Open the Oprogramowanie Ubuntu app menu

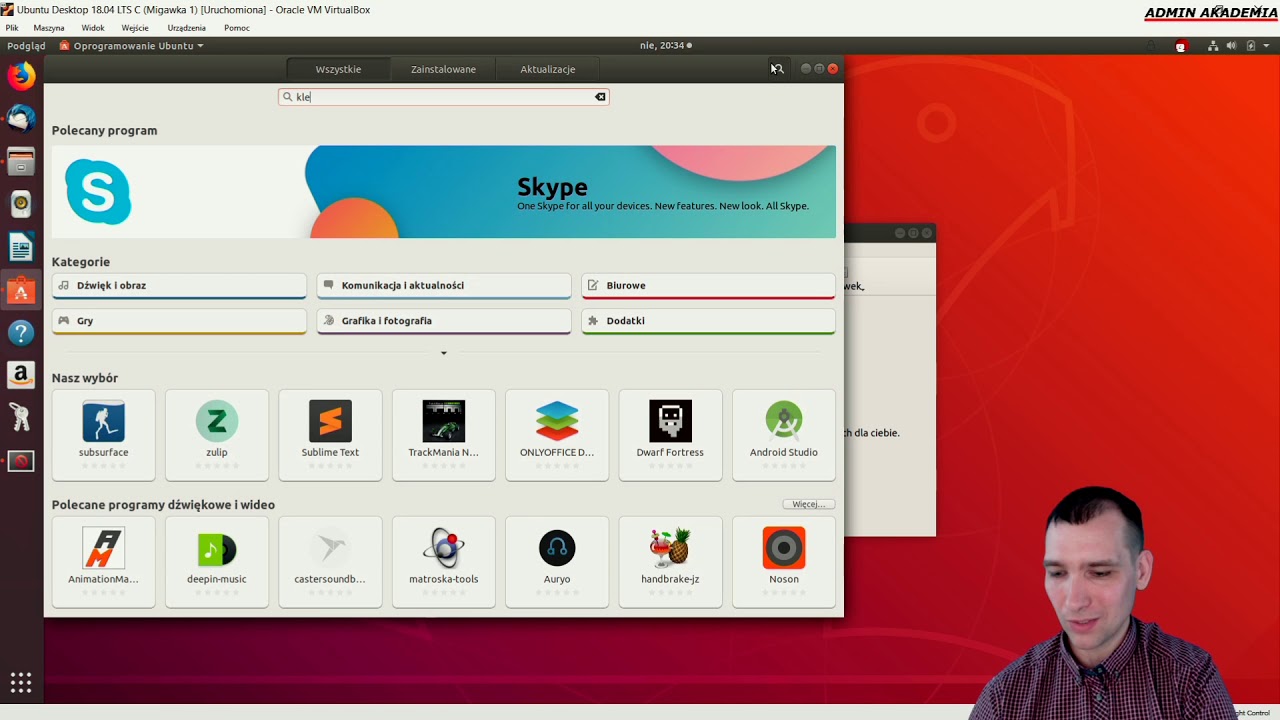(131, 46)
